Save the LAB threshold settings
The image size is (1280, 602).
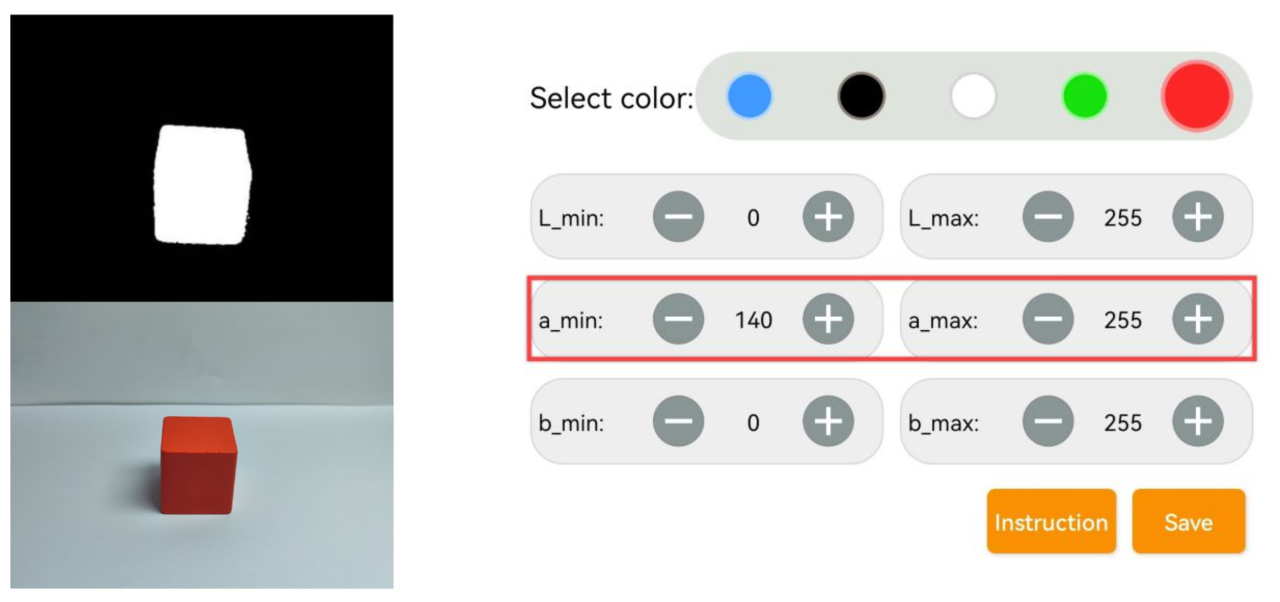[1189, 521]
